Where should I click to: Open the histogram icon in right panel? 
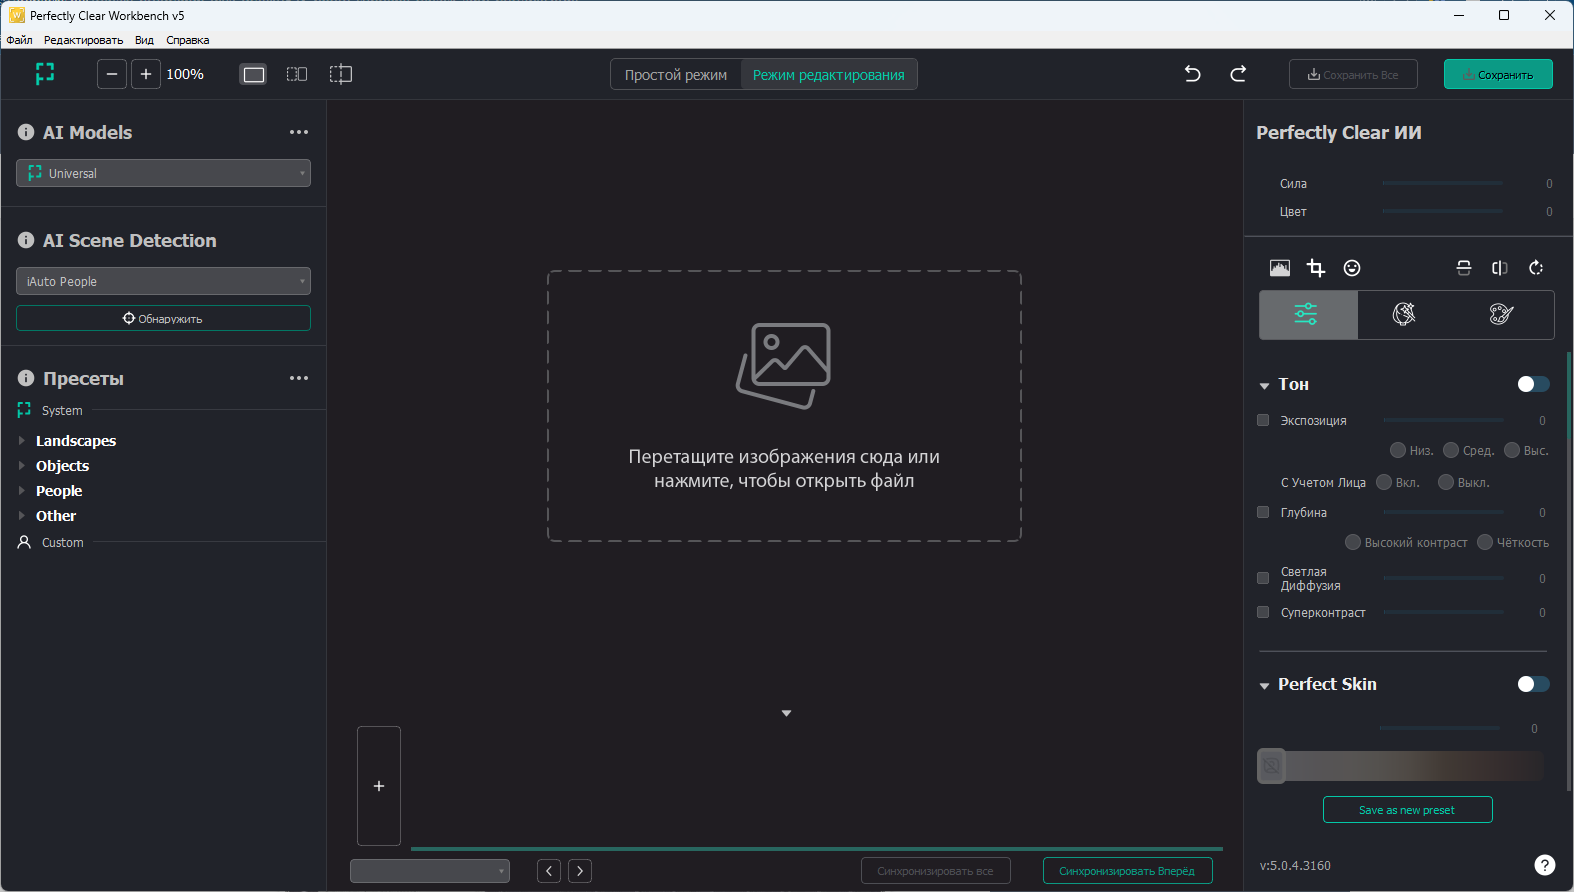[1280, 268]
